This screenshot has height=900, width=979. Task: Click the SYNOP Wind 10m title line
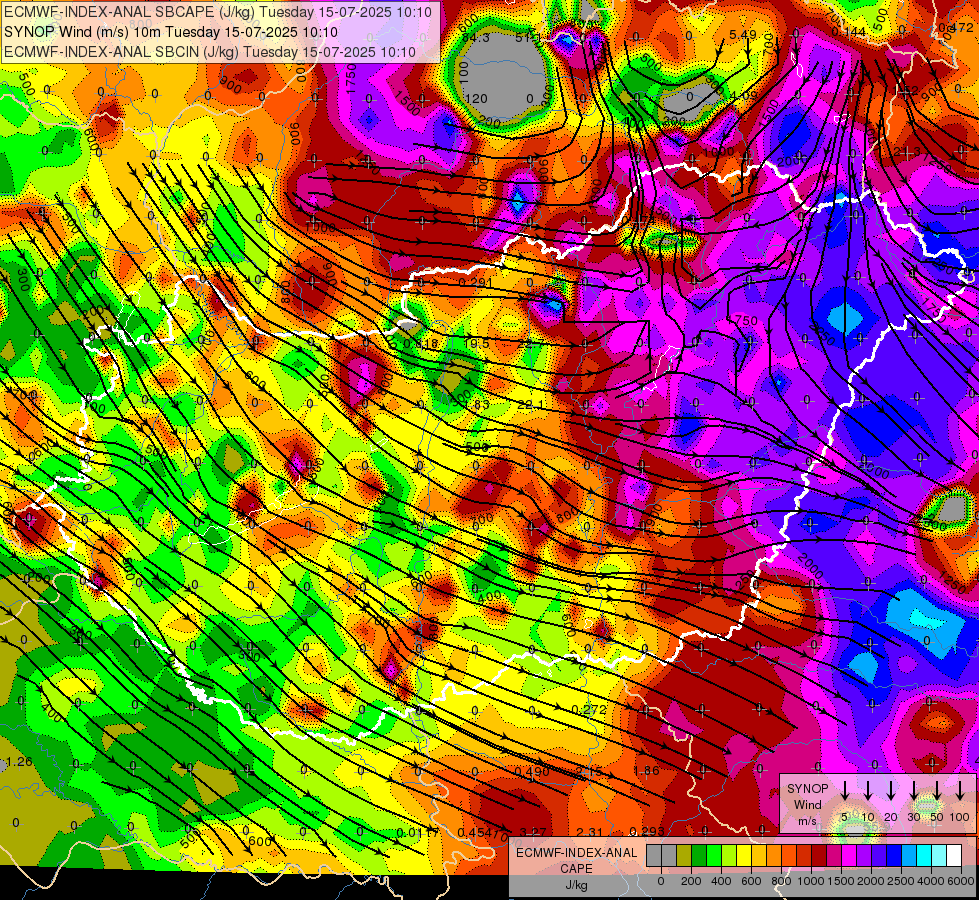click(170, 32)
